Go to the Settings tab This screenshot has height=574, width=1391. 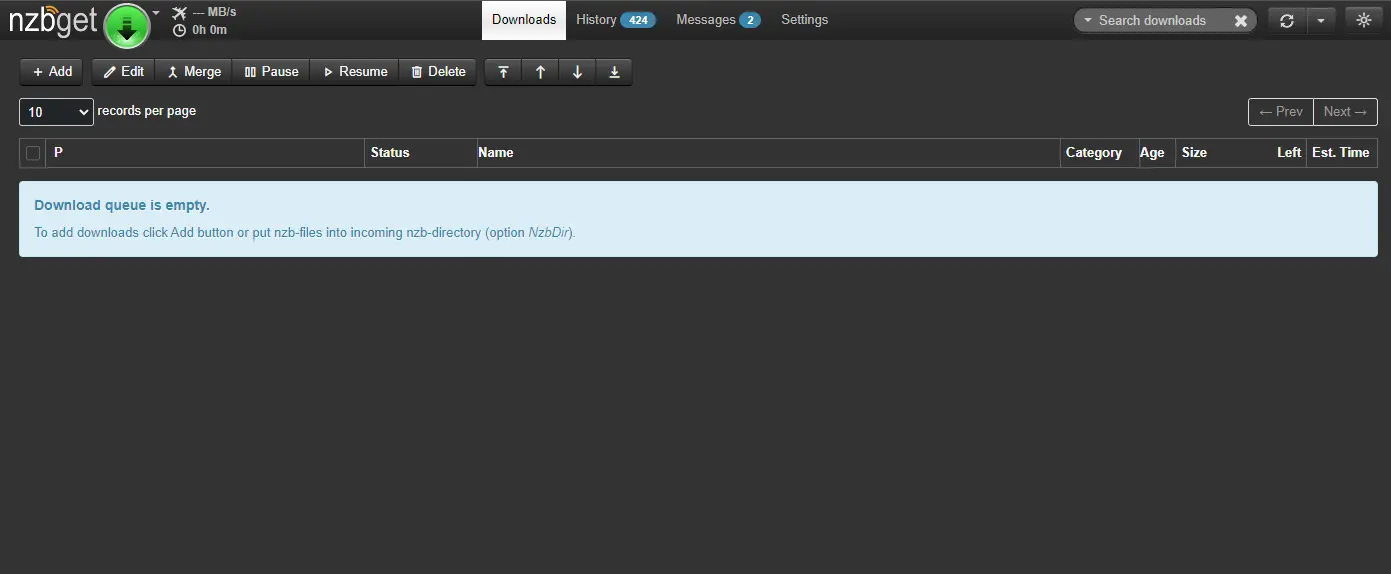coord(805,20)
